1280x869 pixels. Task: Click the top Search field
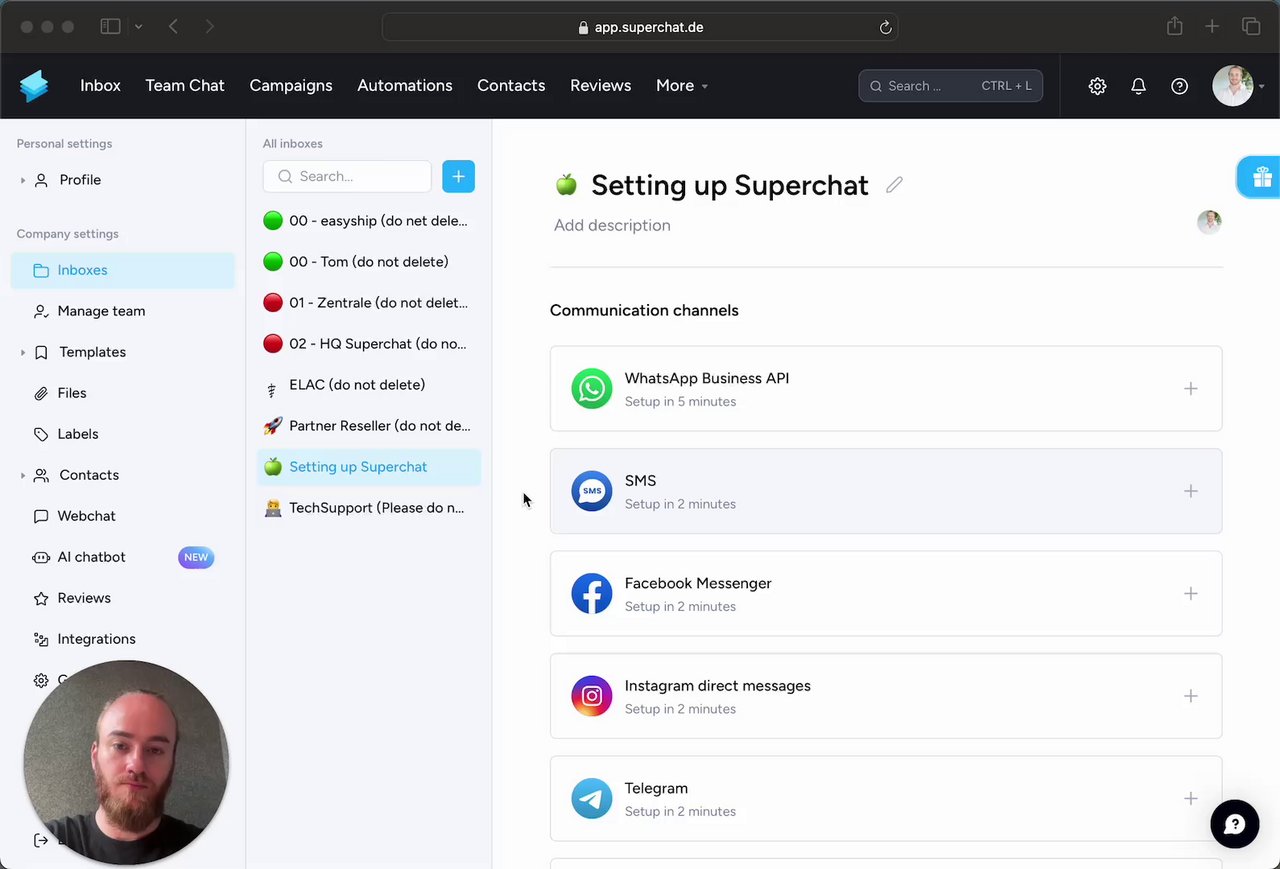point(950,86)
